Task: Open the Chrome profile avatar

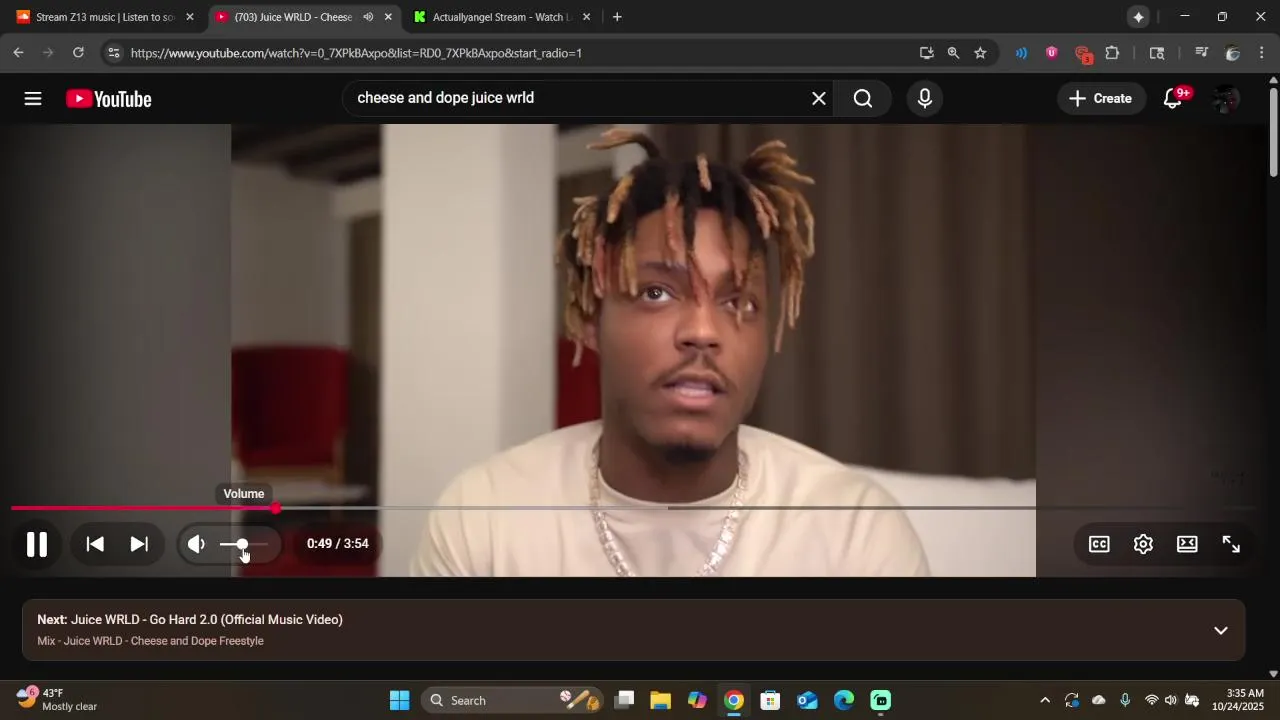Action: click(x=1232, y=53)
